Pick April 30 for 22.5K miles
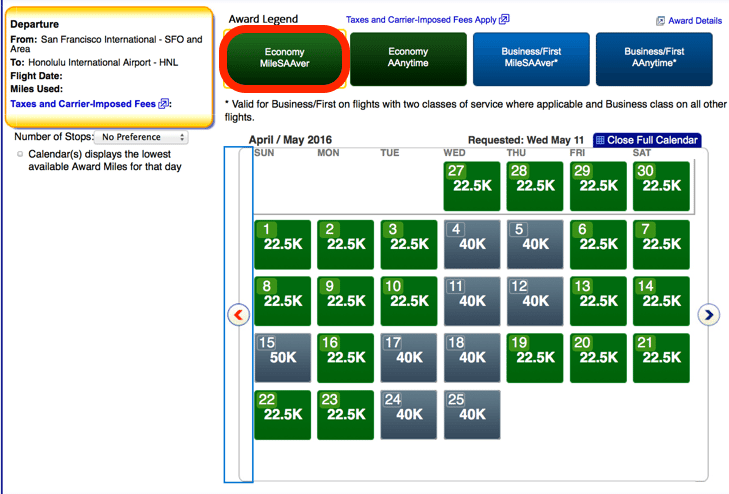Image resolution: width=729 pixels, height=494 pixels. pos(661,186)
